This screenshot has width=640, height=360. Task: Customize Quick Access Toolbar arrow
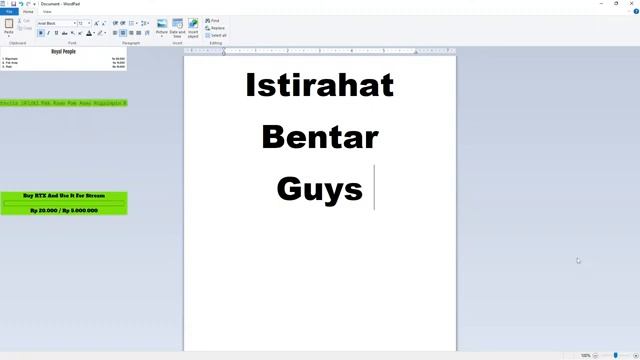[34, 4]
